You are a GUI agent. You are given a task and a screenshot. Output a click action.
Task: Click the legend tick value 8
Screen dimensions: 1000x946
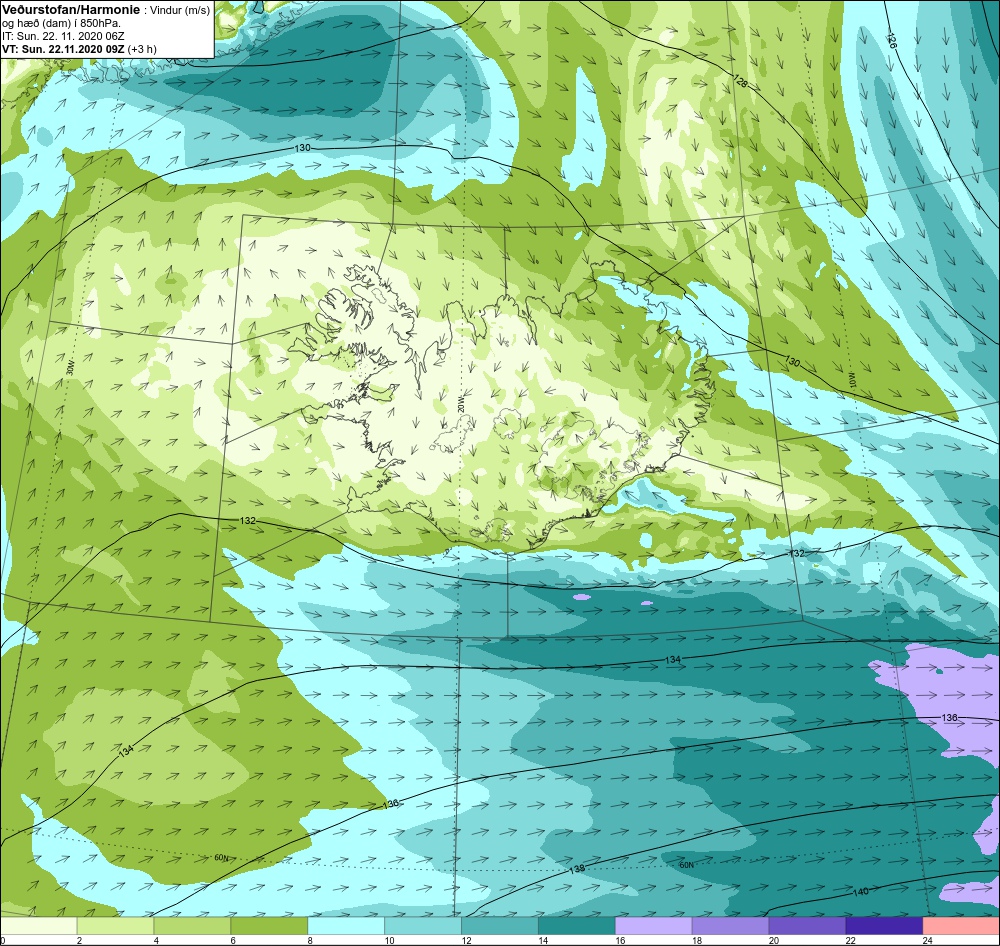point(308,940)
